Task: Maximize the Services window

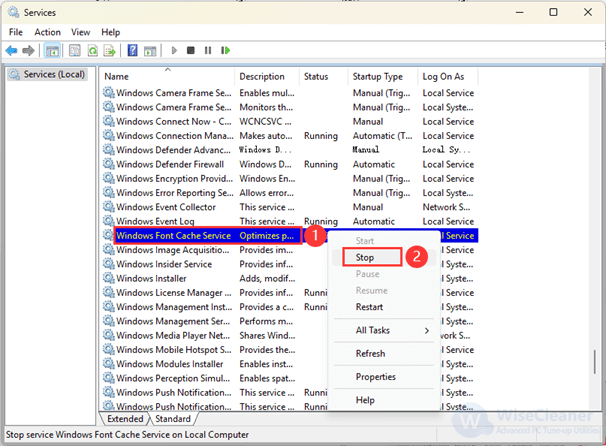Action: [553, 12]
